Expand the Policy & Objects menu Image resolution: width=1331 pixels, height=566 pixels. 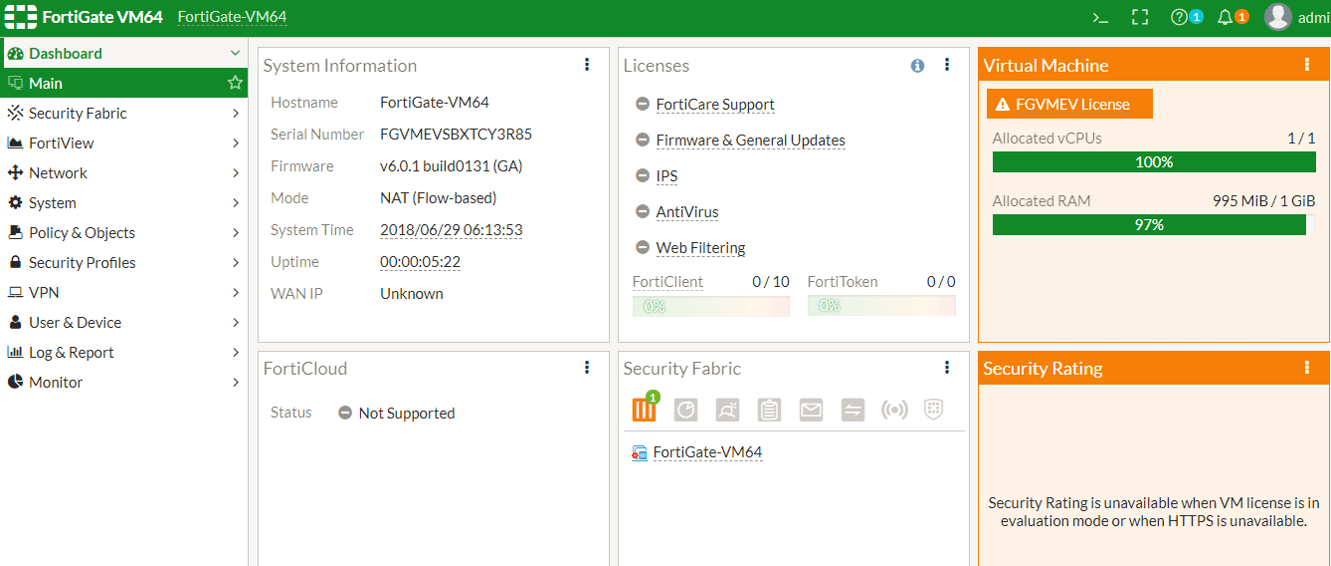point(124,233)
